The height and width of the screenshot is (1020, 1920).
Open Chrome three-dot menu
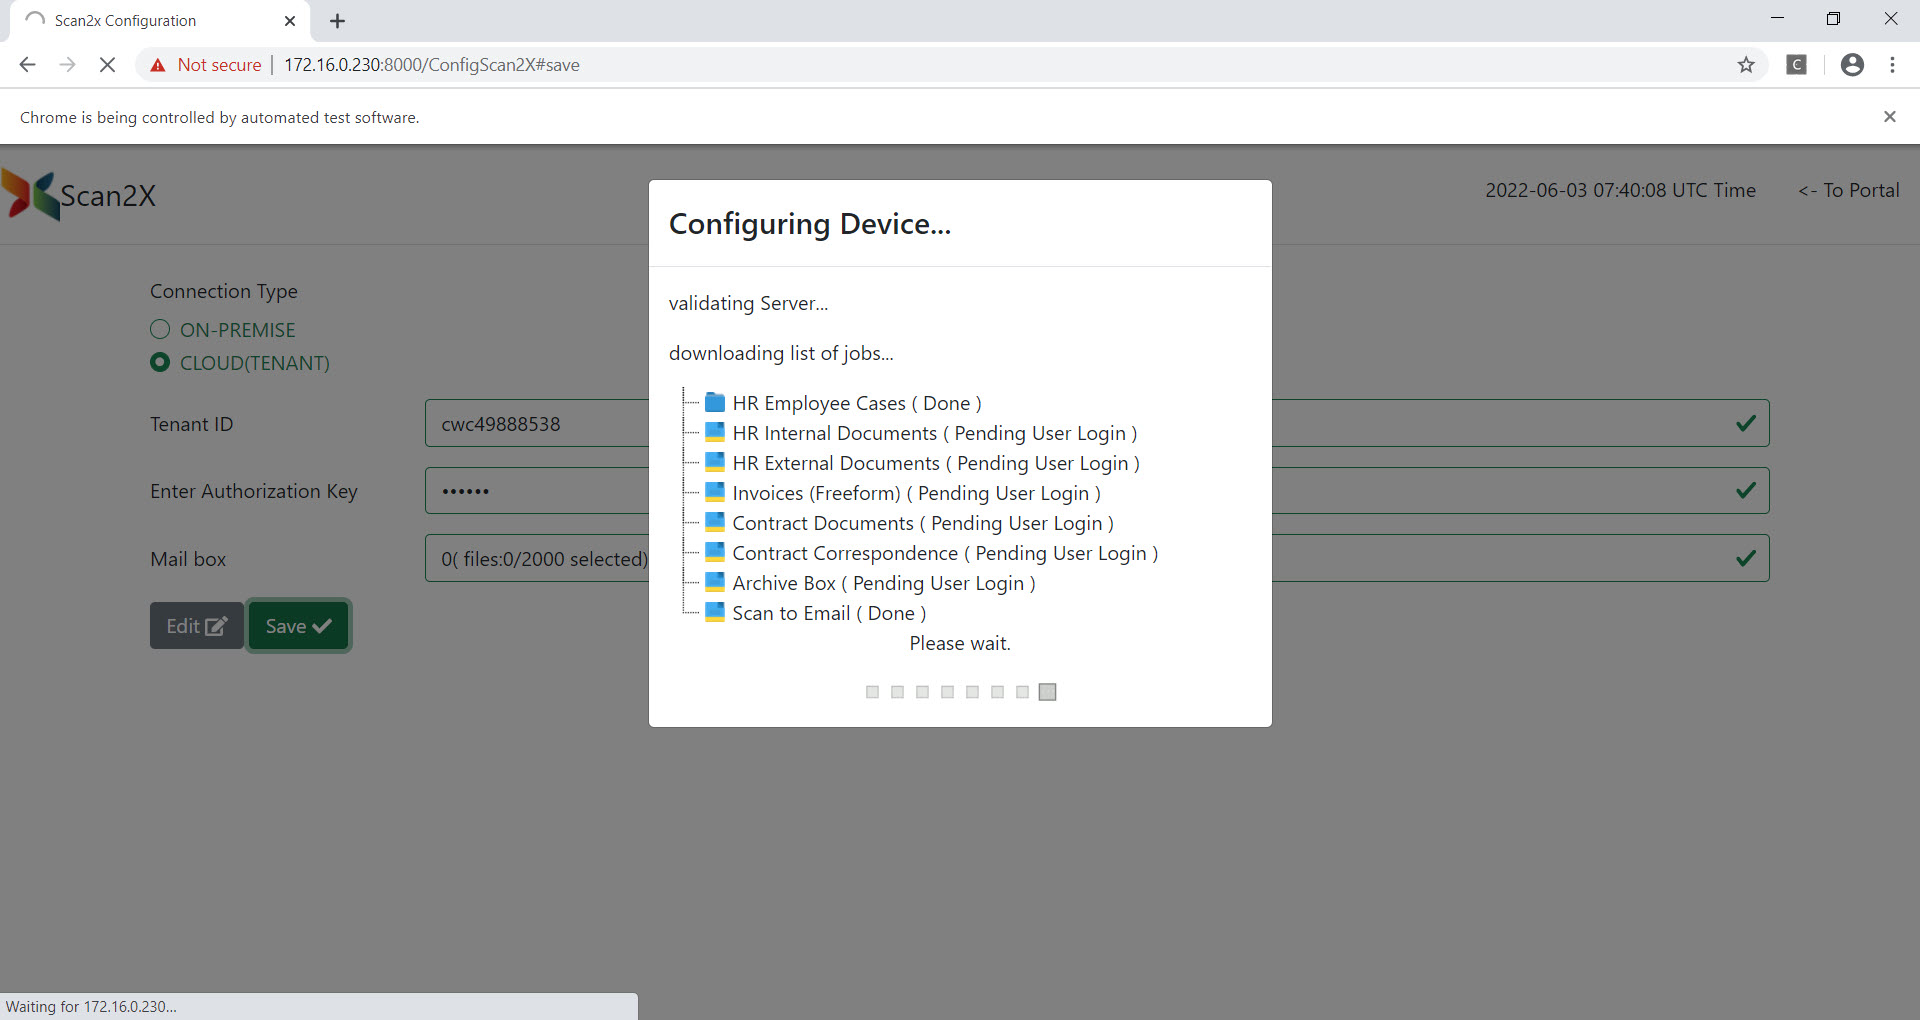point(1892,65)
